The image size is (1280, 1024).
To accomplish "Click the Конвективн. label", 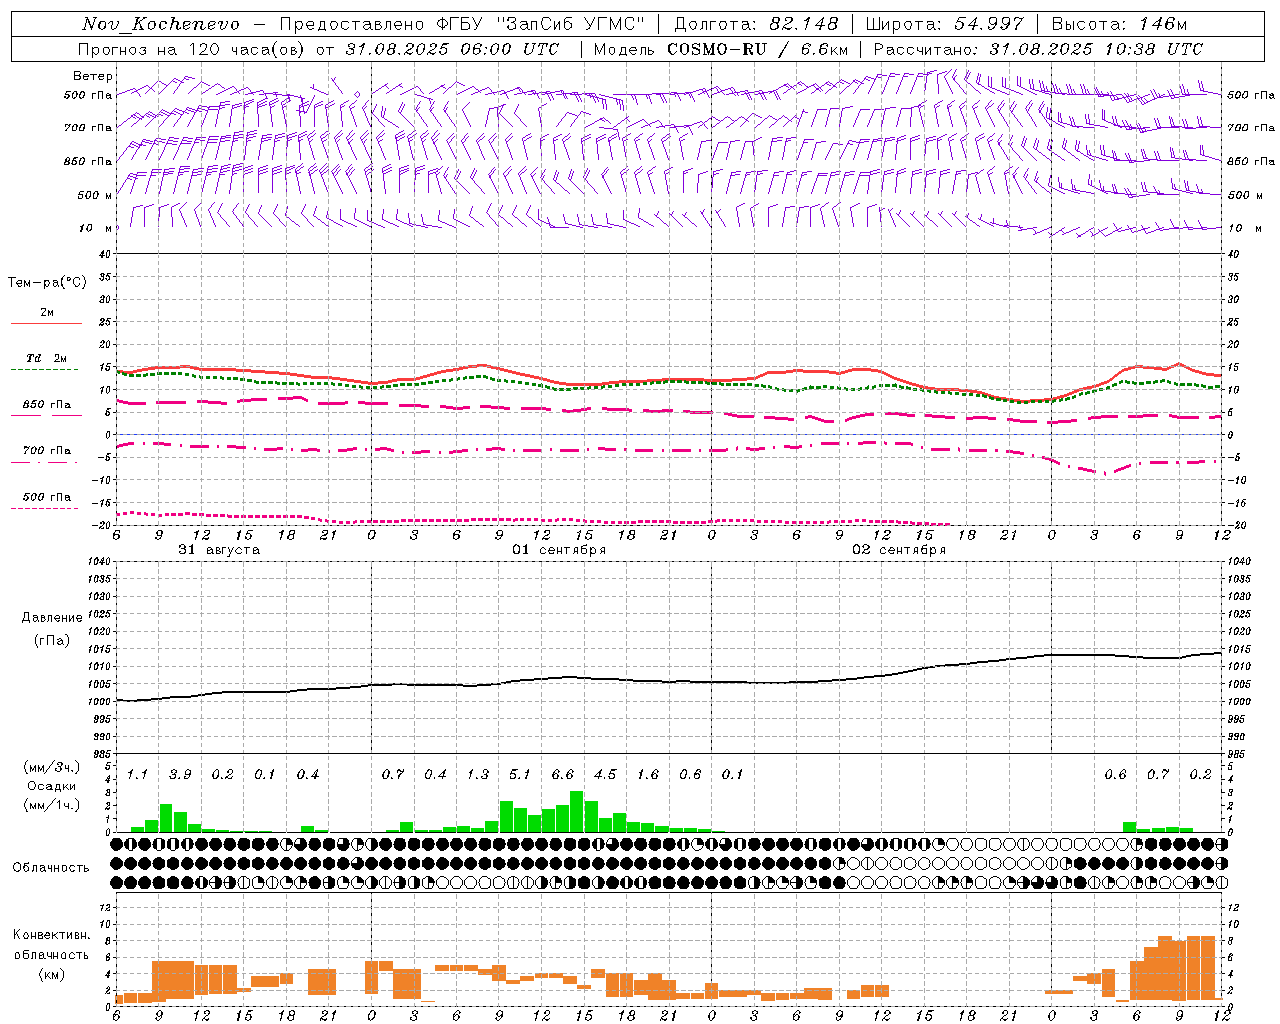I will pyautogui.click(x=52, y=935).
